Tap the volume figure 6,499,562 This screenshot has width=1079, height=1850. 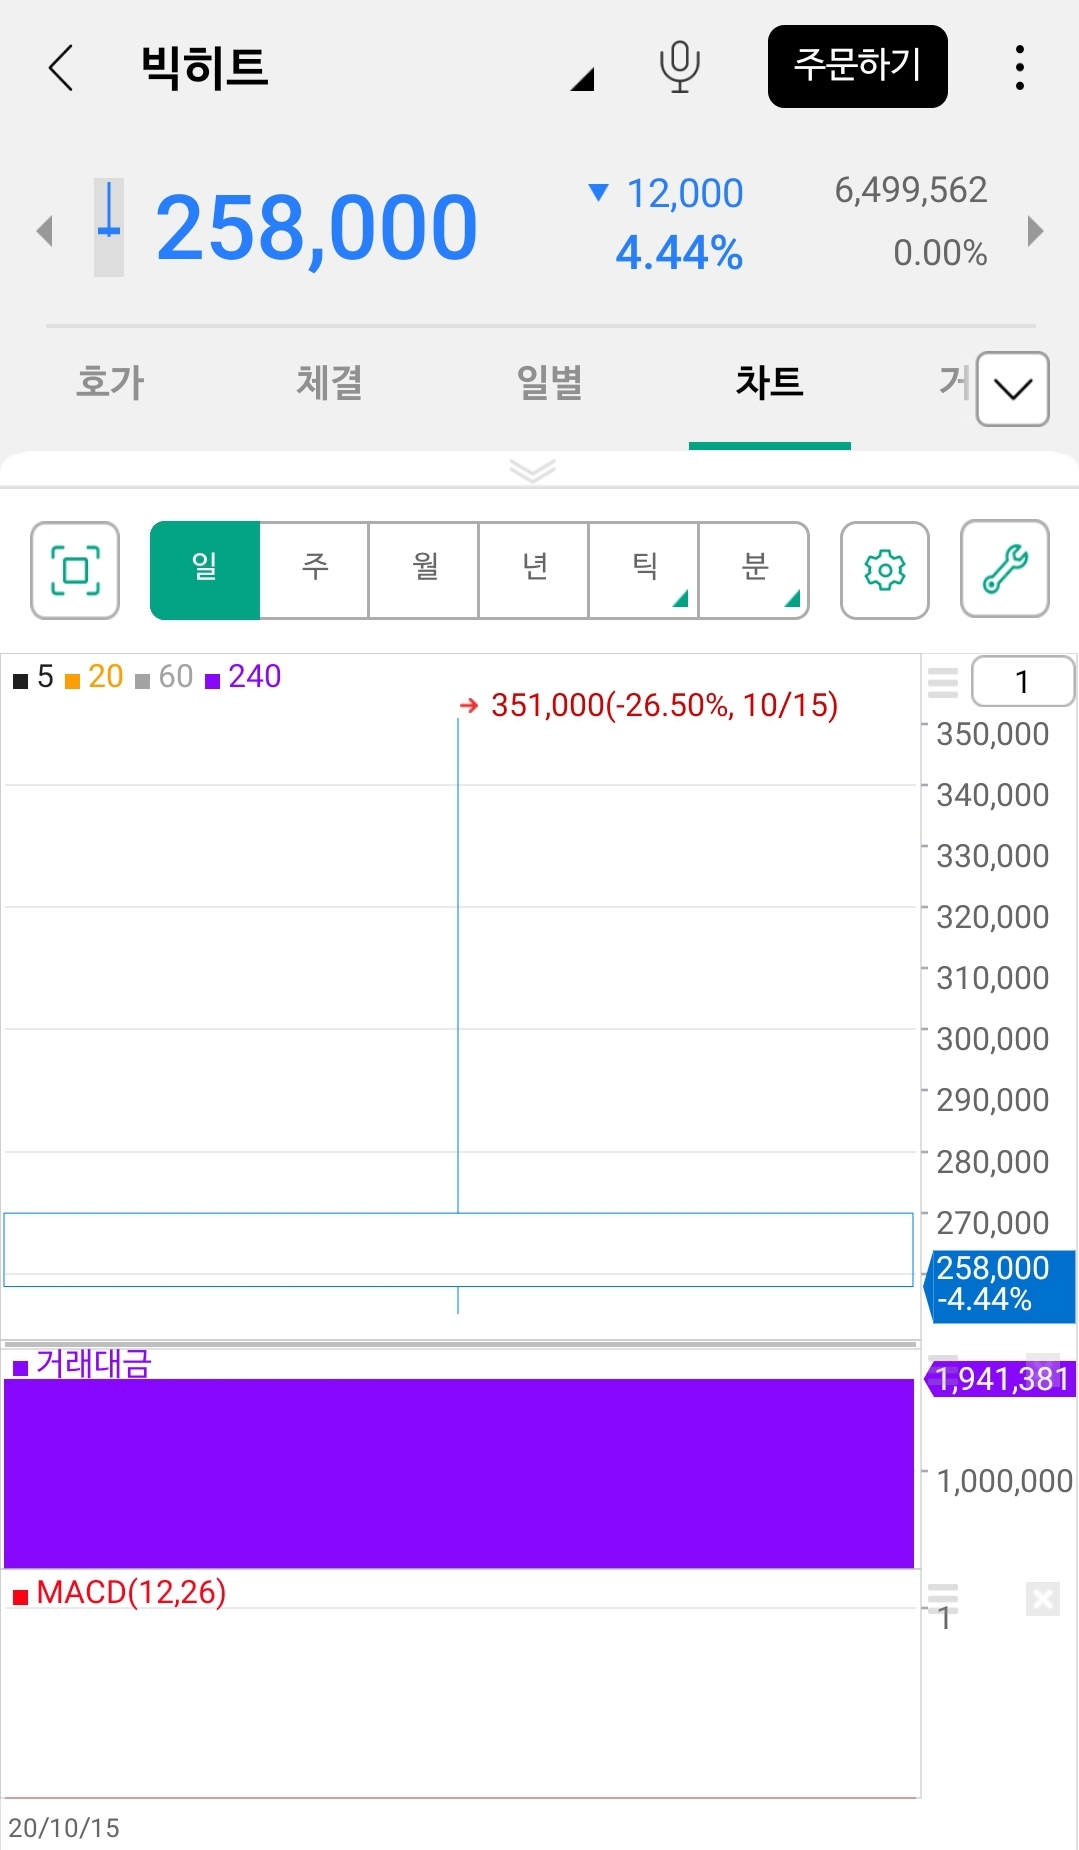pyautogui.click(x=911, y=190)
